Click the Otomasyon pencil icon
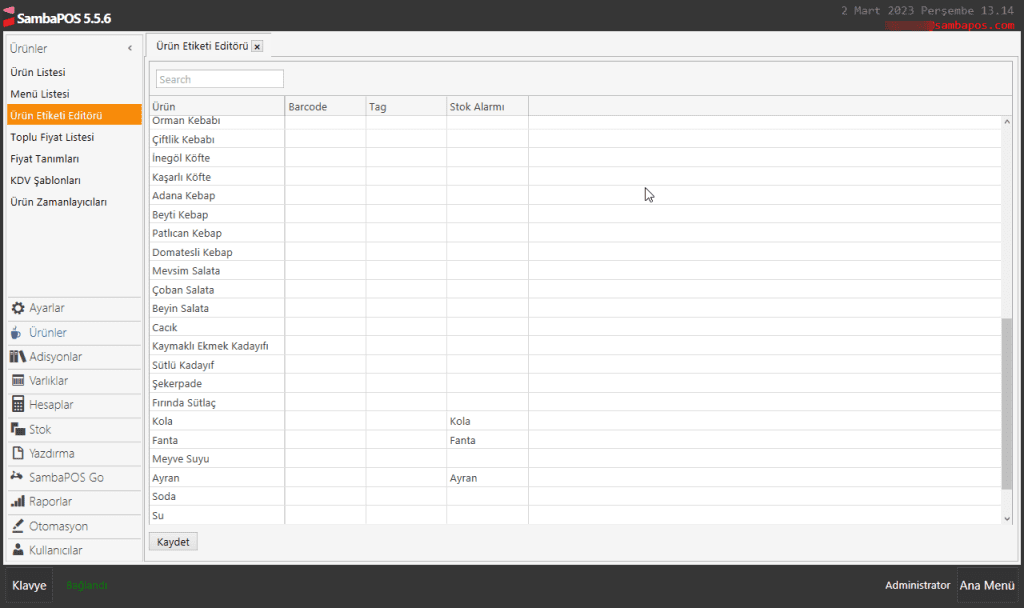Viewport: 1024px width, 608px height. point(18,526)
